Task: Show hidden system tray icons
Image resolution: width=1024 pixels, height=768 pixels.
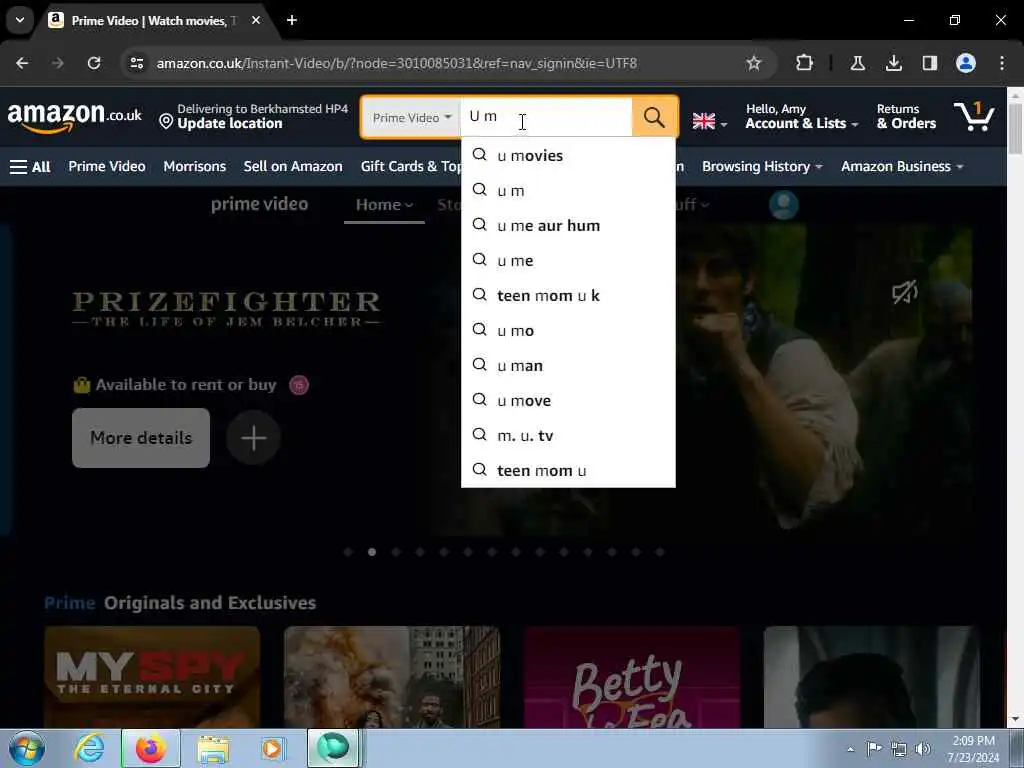Action: tap(850, 749)
